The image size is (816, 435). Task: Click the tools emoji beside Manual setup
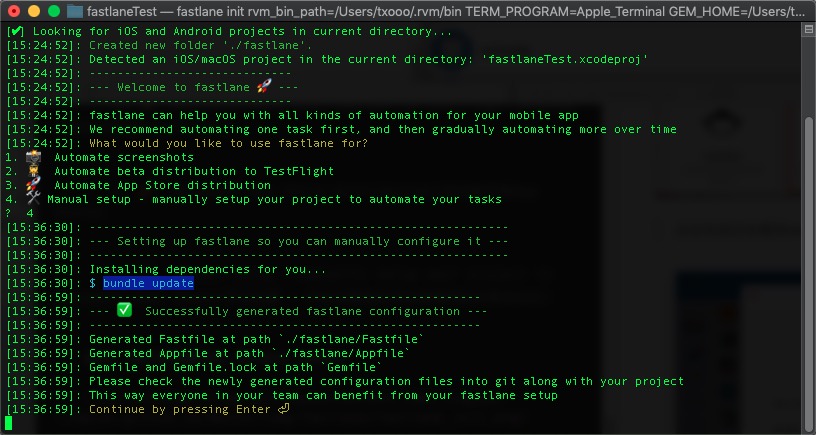click(33, 198)
